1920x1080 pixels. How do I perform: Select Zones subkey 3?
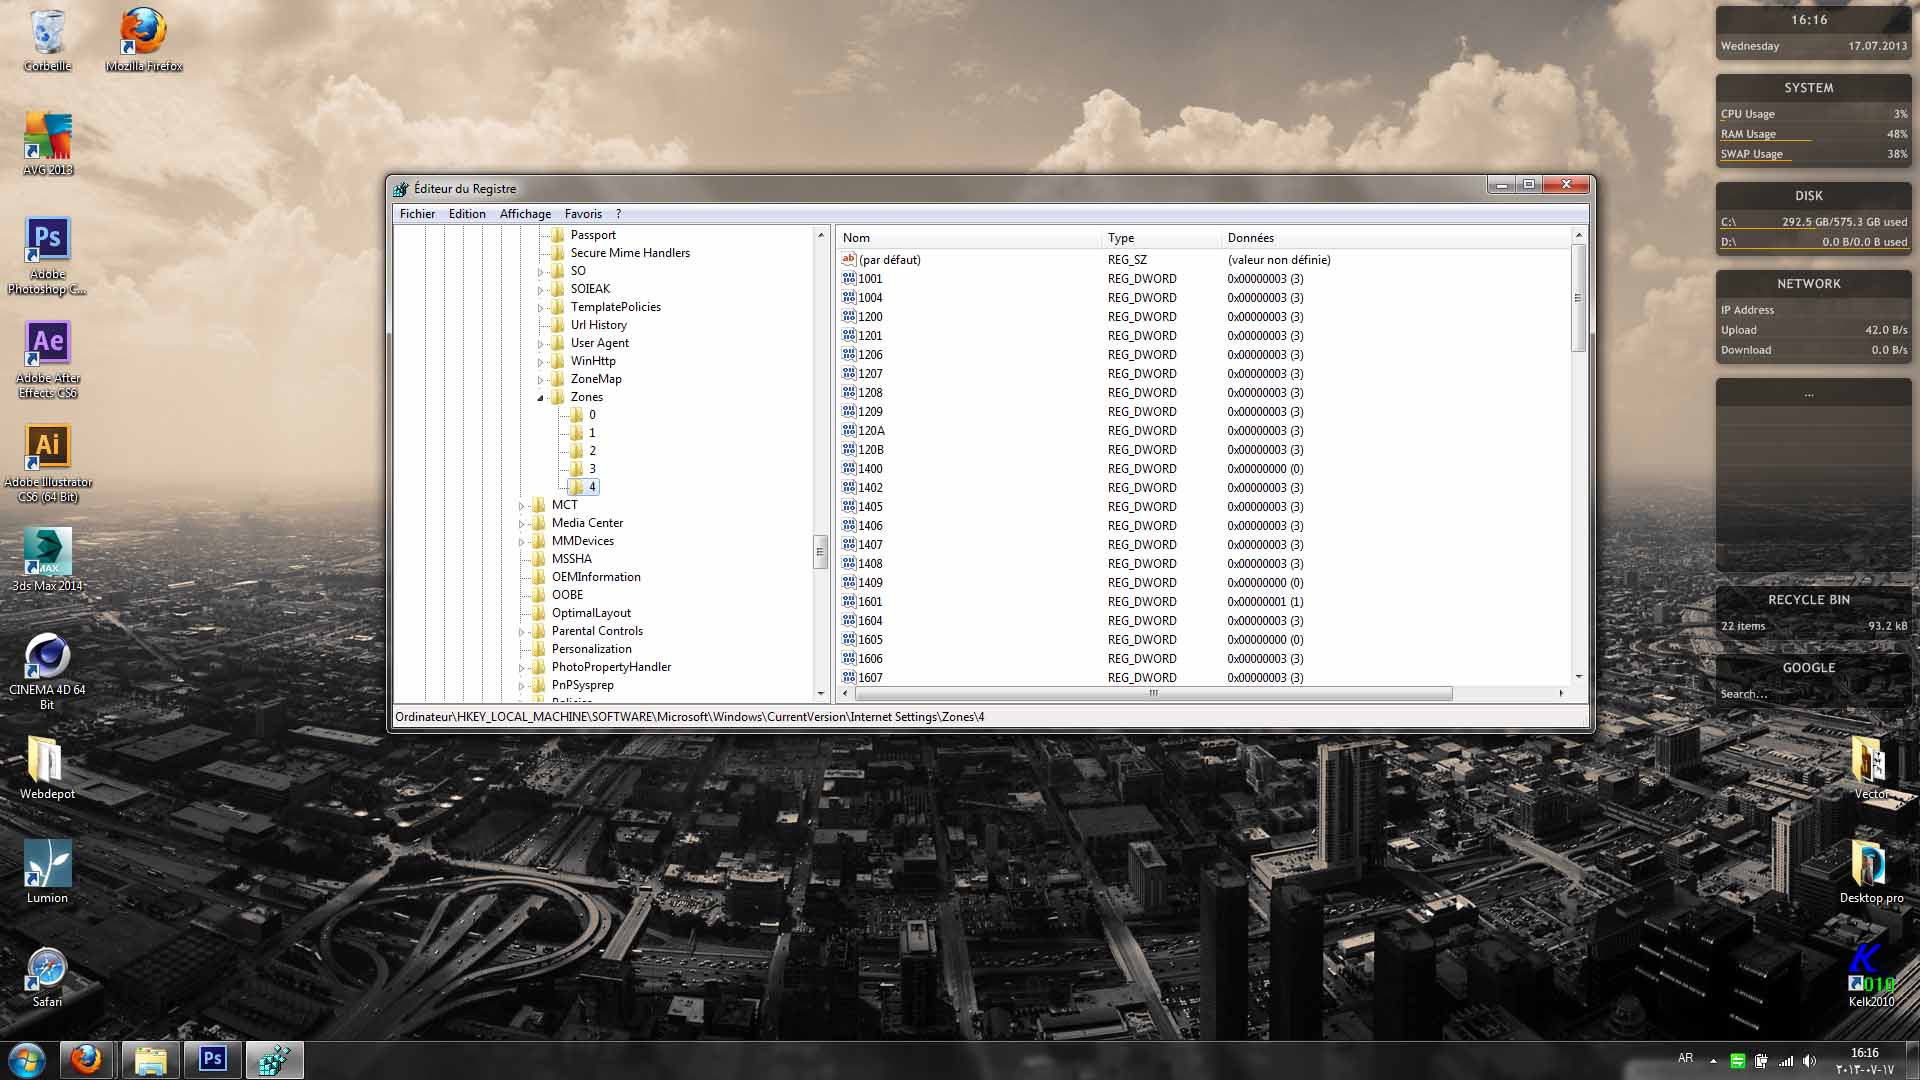pyautogui.click(x=592, y=469)
